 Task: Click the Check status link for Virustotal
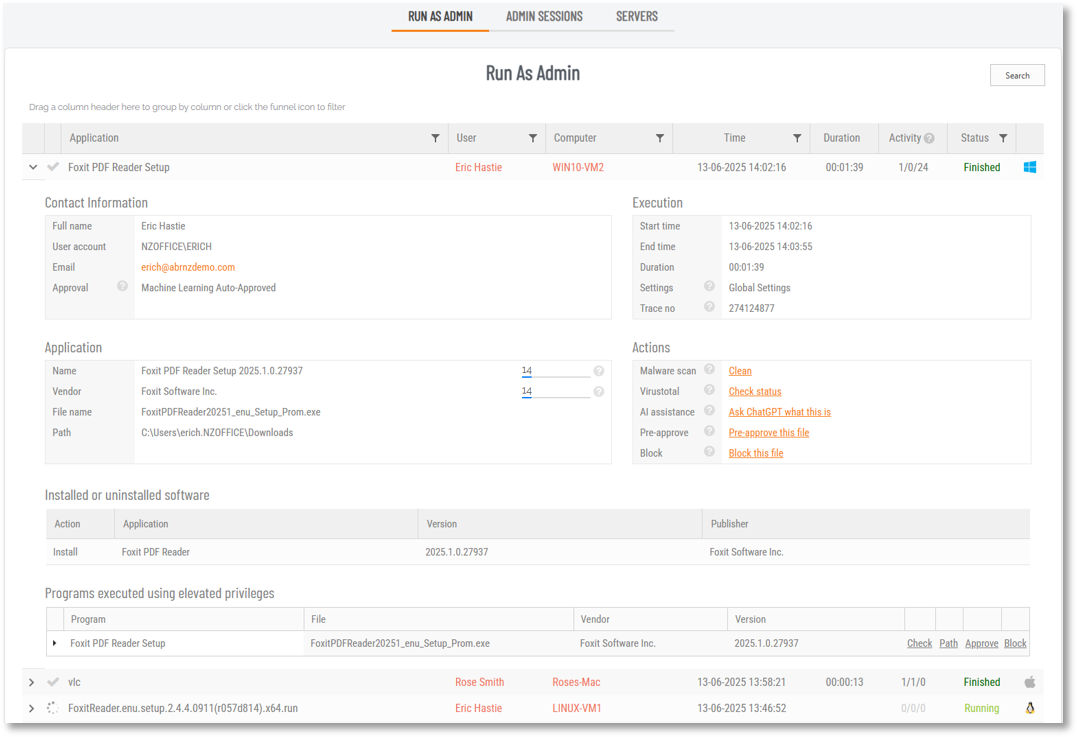[755, 392]
